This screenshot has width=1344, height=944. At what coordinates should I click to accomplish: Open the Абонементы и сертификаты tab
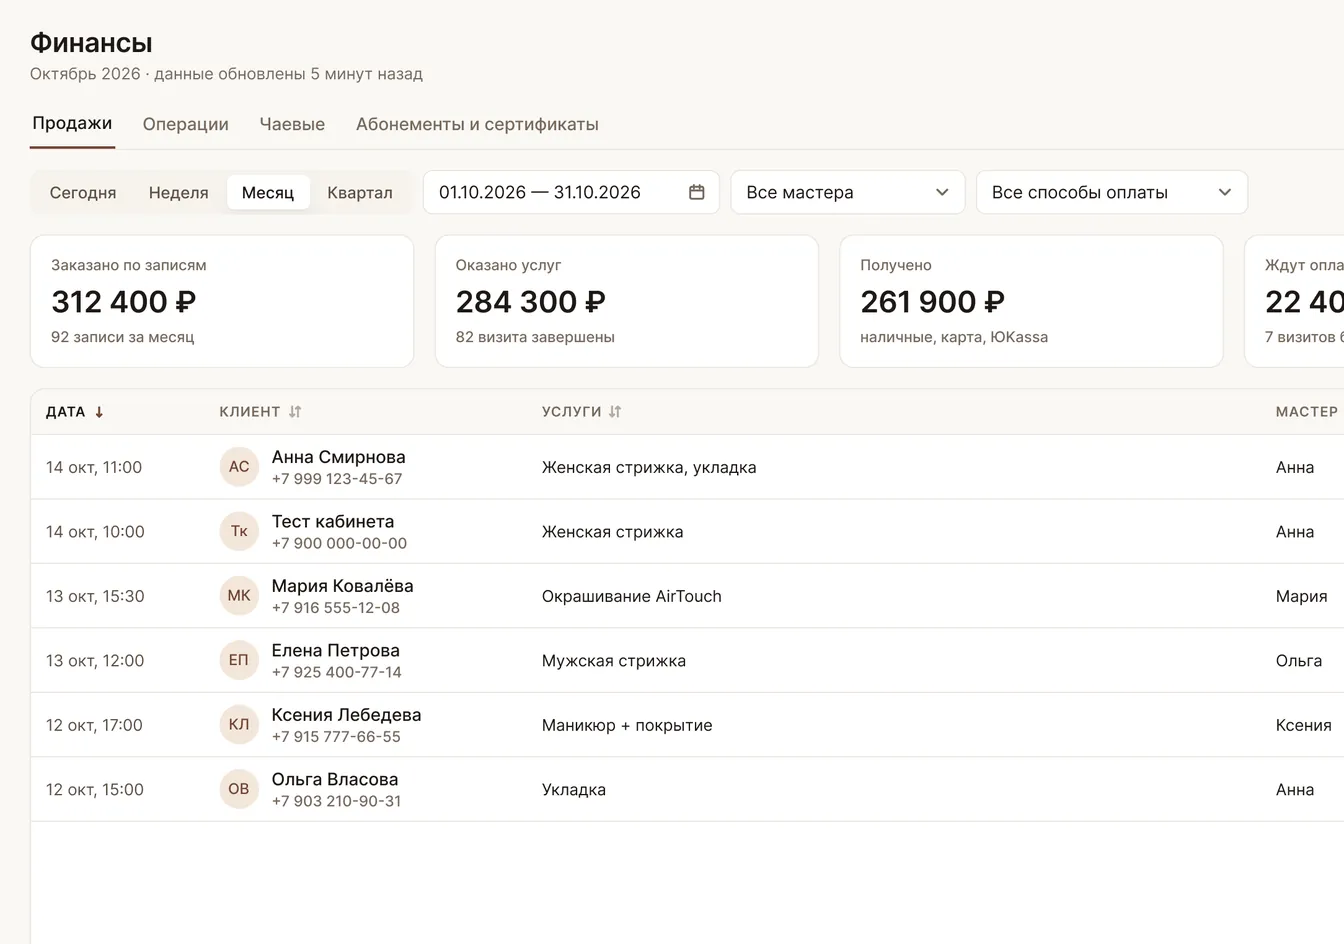(477, 124)
